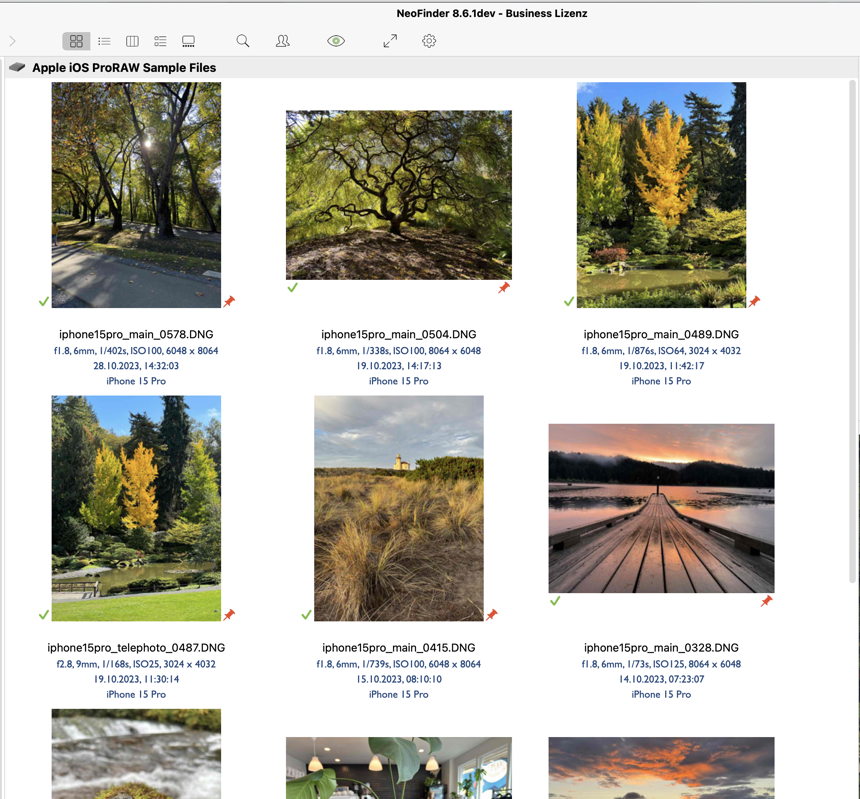
Task: Open the wooden pier sunset thumbnail
Action: [661, 508]
